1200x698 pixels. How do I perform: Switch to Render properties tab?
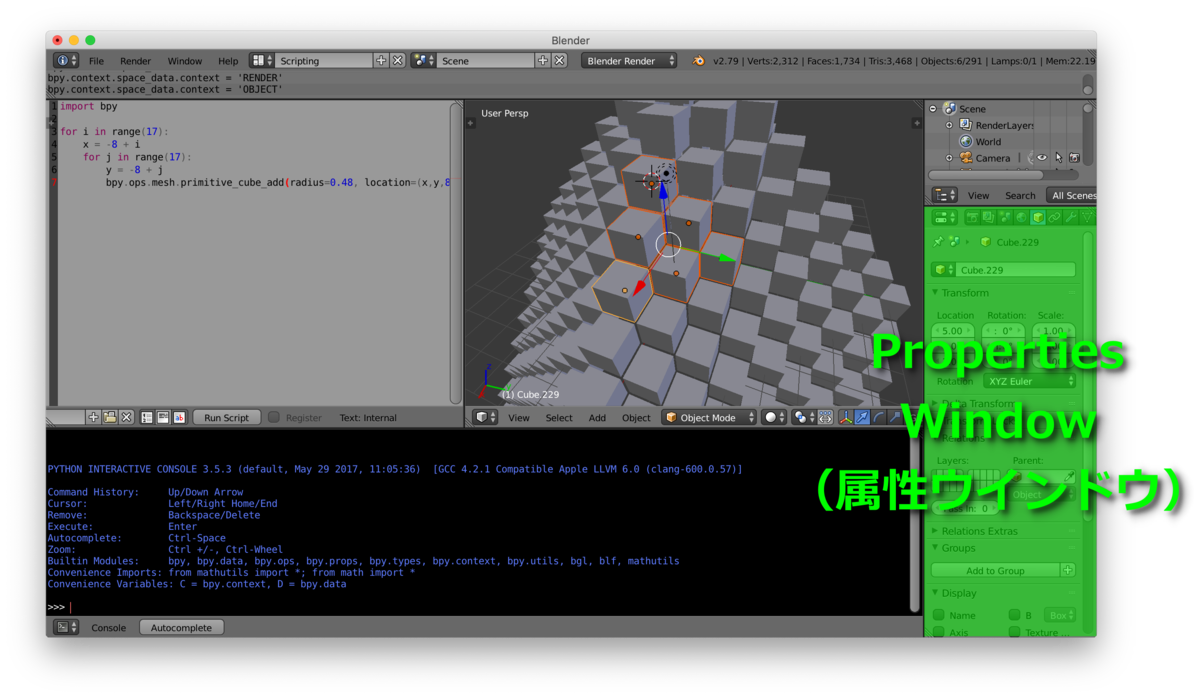973,217
